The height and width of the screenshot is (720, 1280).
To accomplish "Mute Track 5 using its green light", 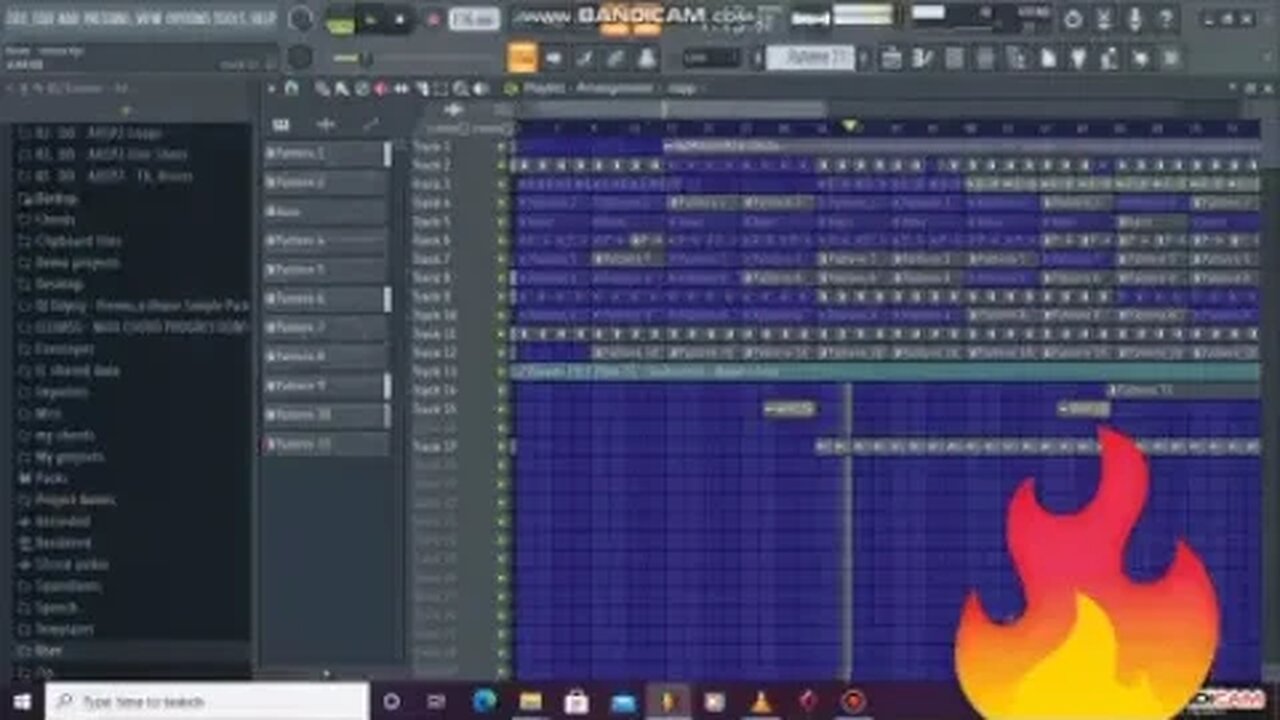I will tap(503, 222).
